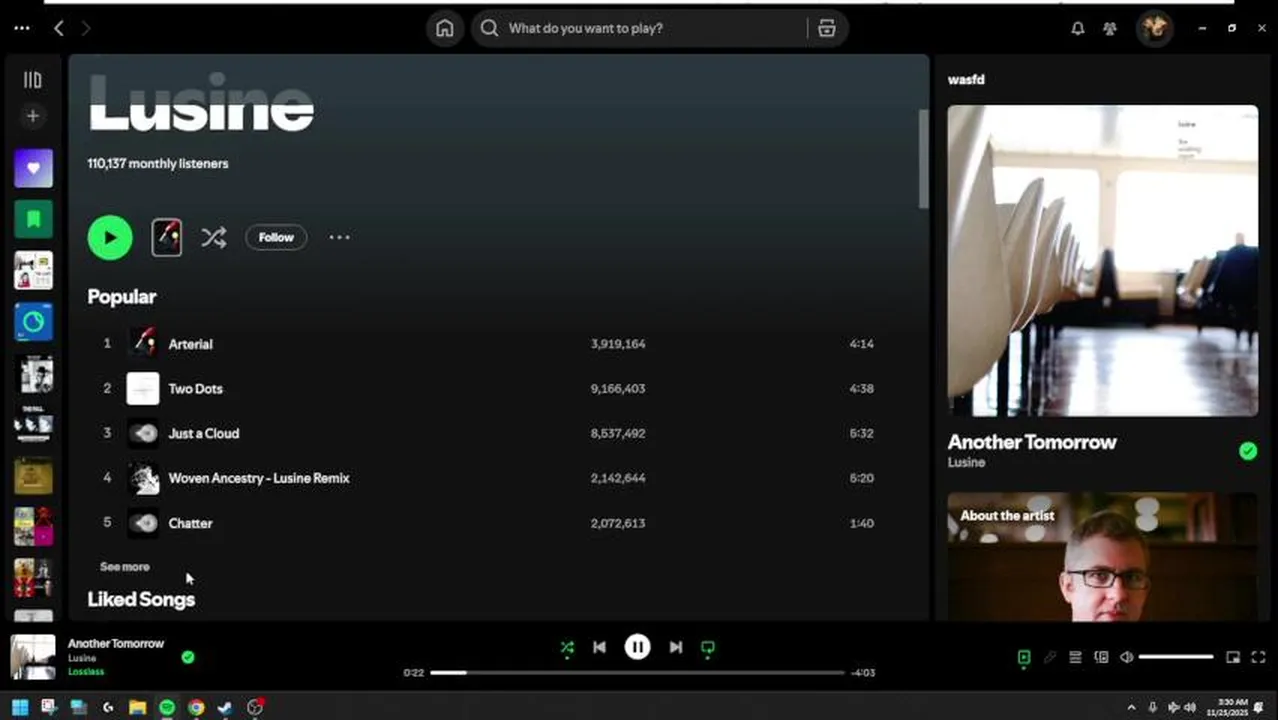The height and width of the screenshot is (720, 1278).
Task: Open Another Tomorrow title in right panel
Action: 1032,442
